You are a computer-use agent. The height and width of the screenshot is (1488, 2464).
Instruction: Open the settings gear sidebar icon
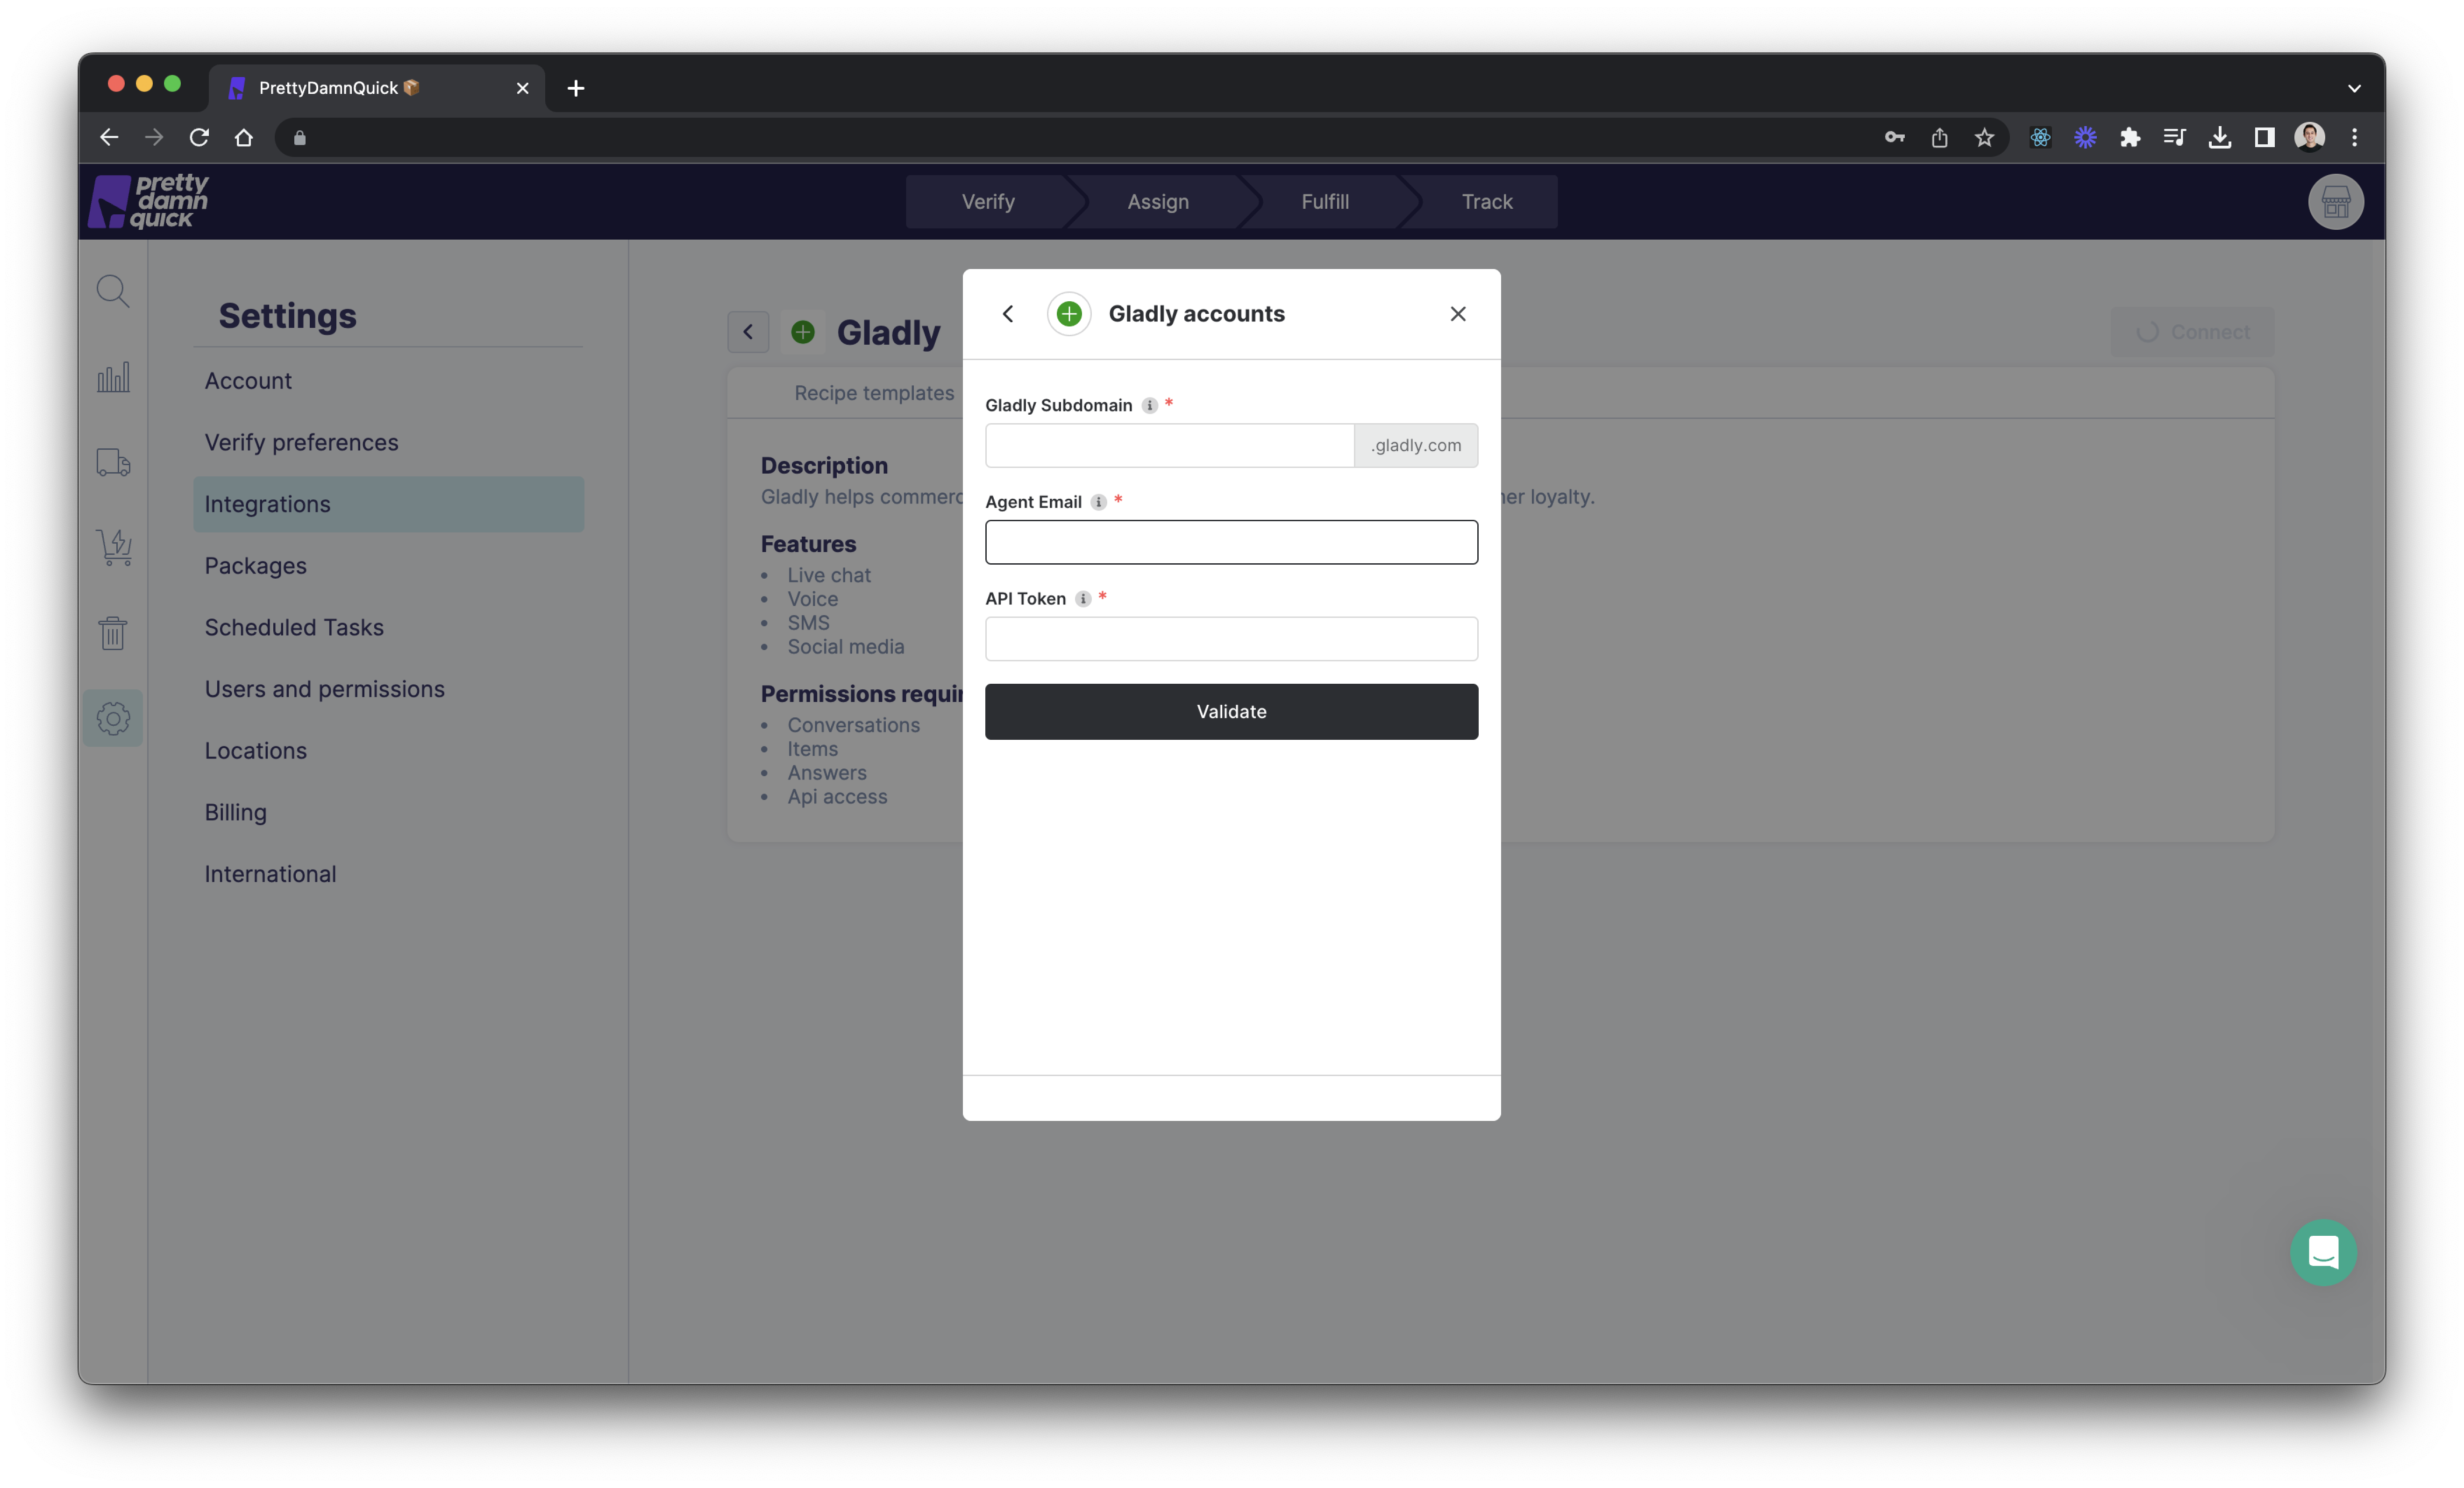click(x=113, y=718)
